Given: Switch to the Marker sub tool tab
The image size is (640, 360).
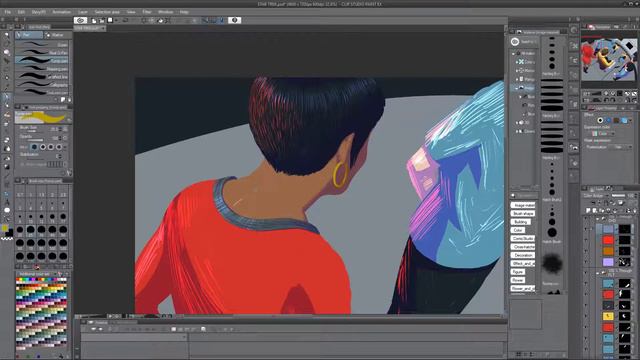Looking at the screenshot, I should point(57,35).
